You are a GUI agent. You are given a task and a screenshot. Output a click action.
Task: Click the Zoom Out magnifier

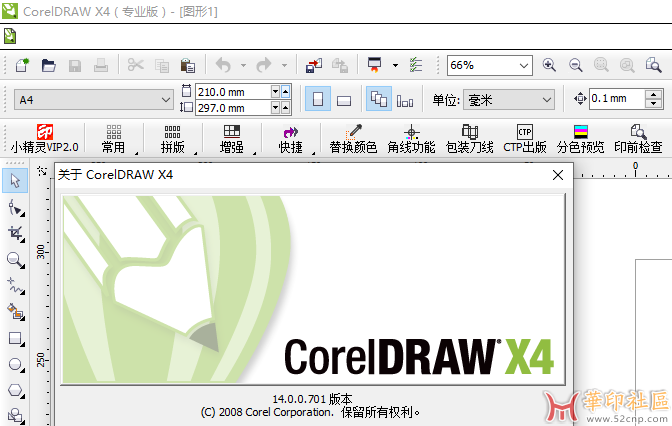tap(575, 65)
